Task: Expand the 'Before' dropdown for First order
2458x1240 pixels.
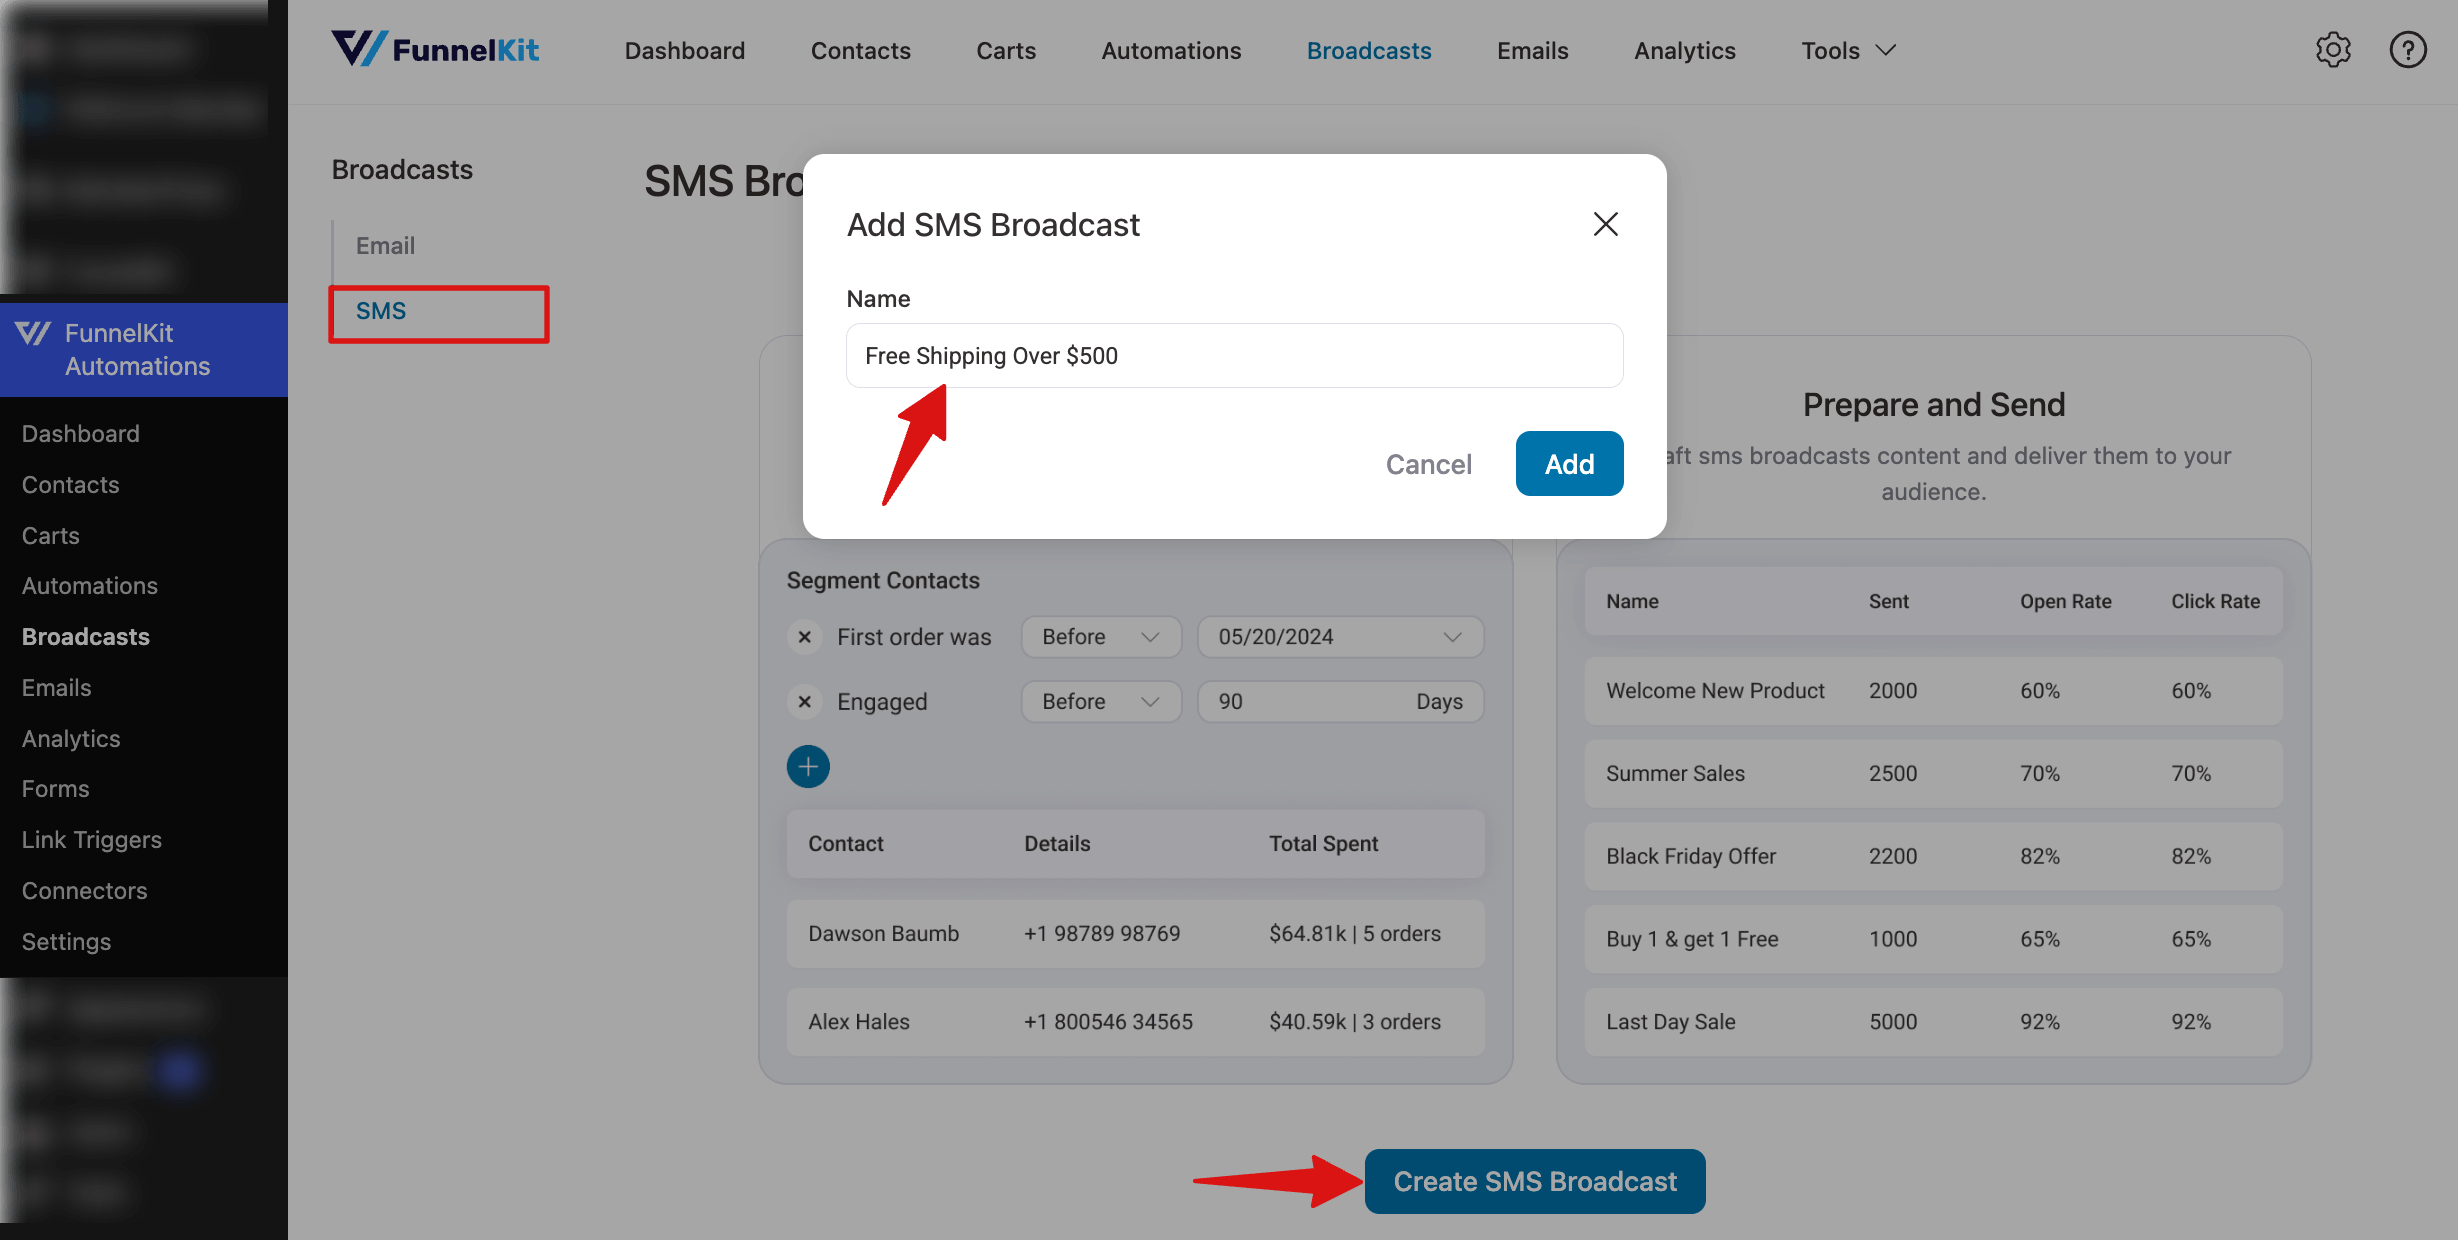Action: coord(1100,636)
